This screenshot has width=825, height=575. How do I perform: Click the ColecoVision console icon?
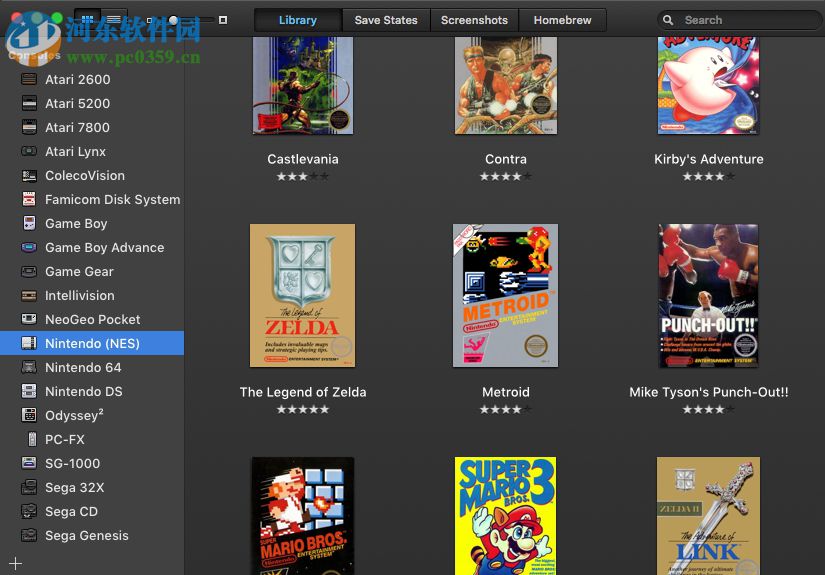click(29, 175)
